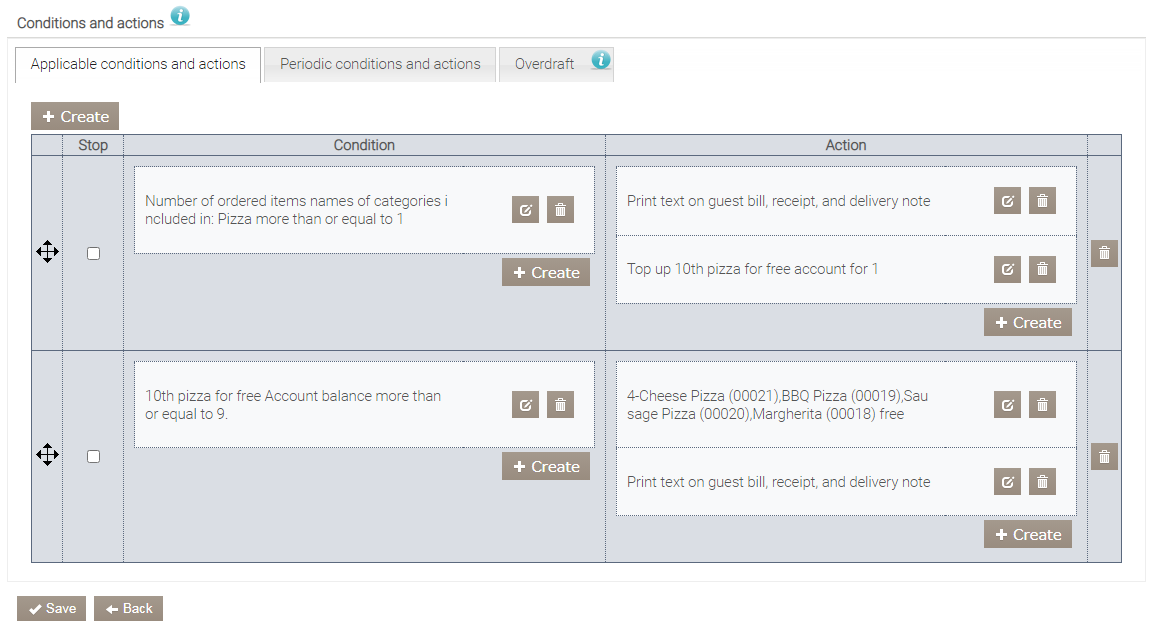This screenshot has width=1164, height=629.
Task: Click the top Create button above the table
Action: point(75,117)
